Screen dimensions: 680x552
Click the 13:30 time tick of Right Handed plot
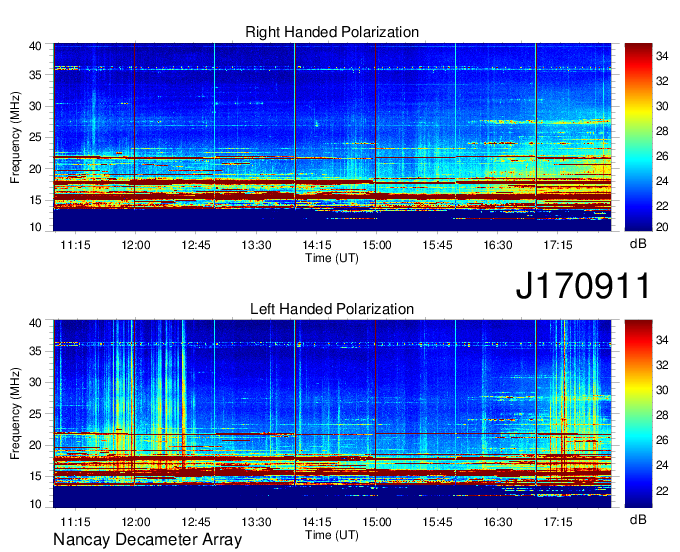(x=256, y=245)
